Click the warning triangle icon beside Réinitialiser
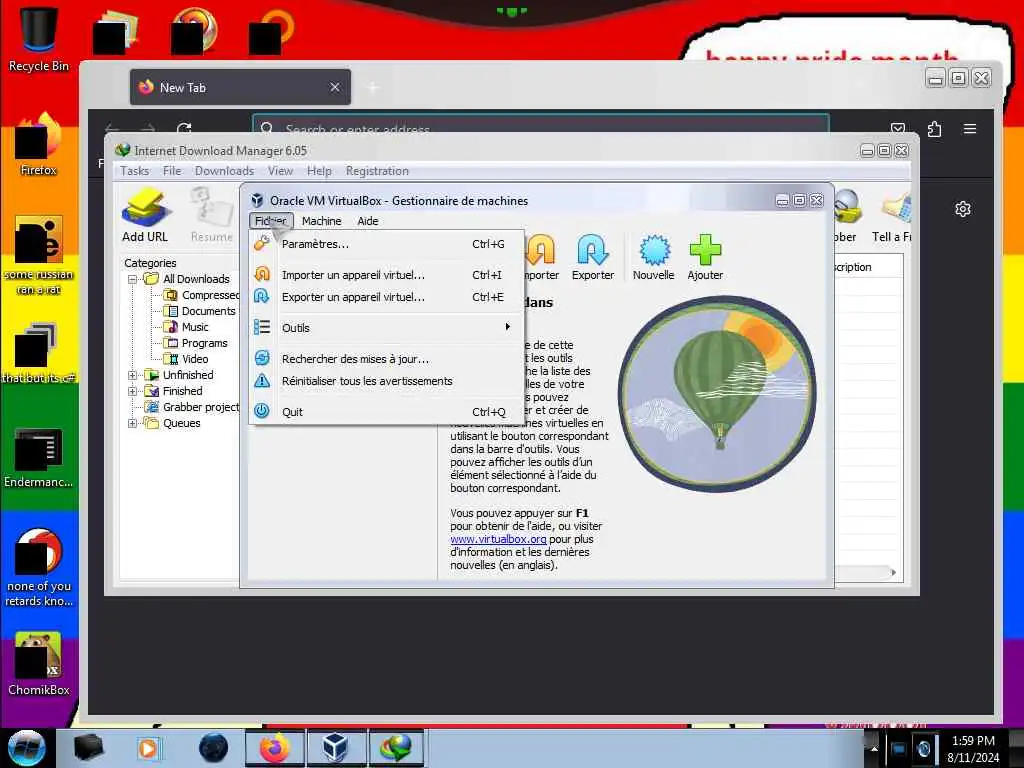 point(262,380)
